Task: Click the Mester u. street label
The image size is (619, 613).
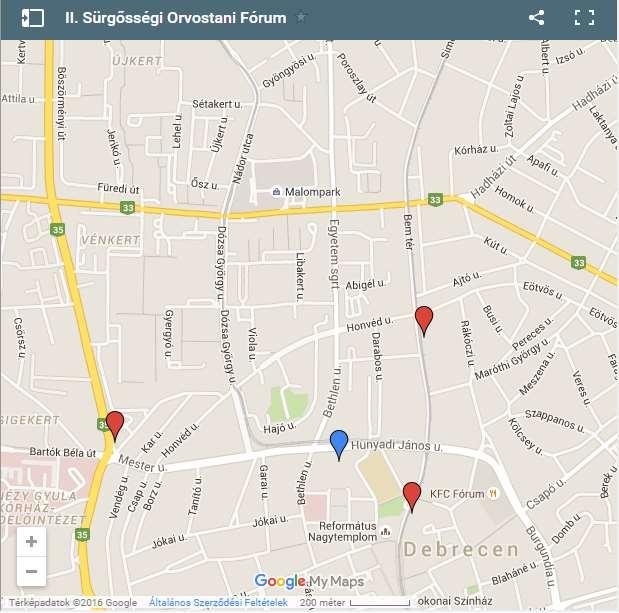Action: pos(143,463)
